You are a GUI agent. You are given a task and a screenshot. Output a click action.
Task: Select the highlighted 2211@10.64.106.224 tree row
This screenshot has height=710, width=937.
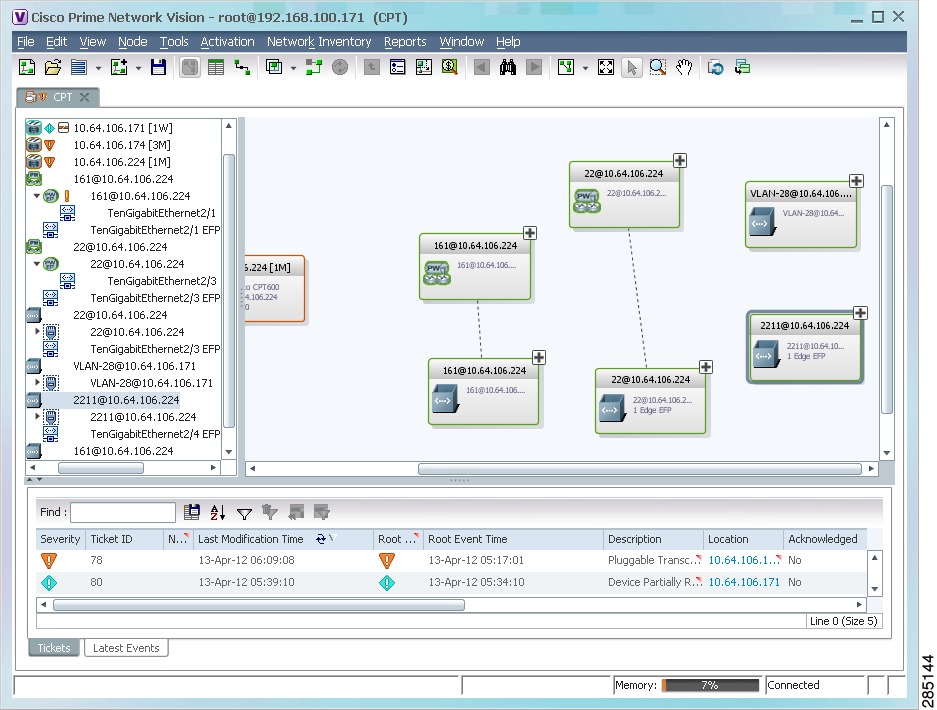(126, 400)
